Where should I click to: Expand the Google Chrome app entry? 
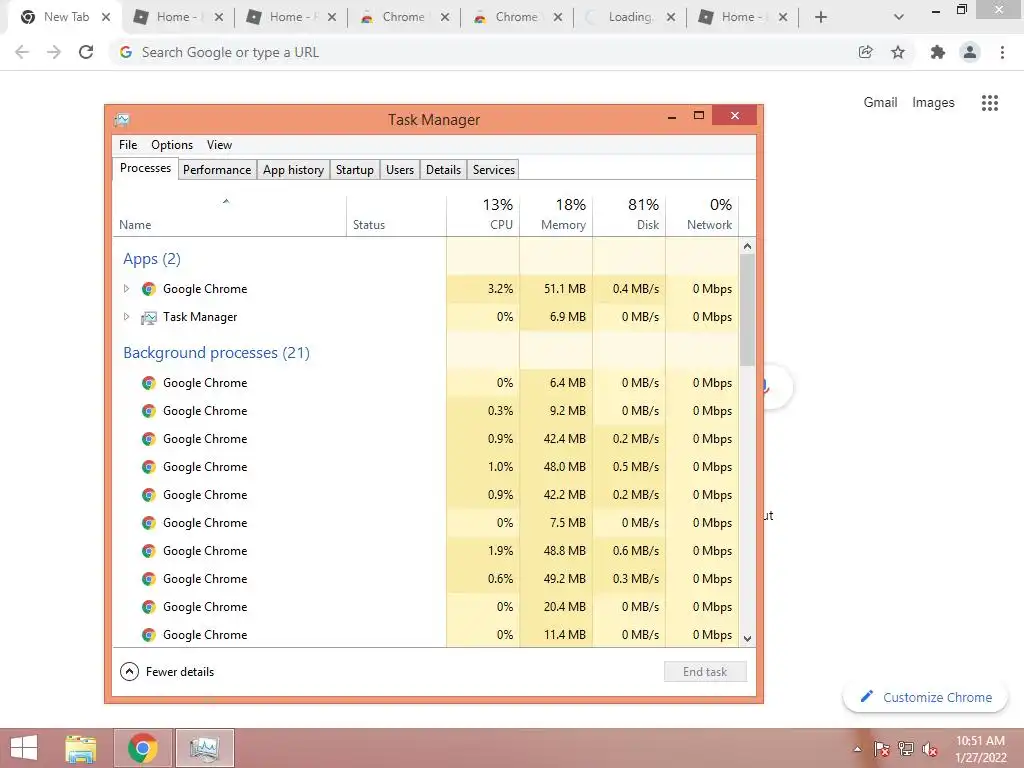(126, 289)
